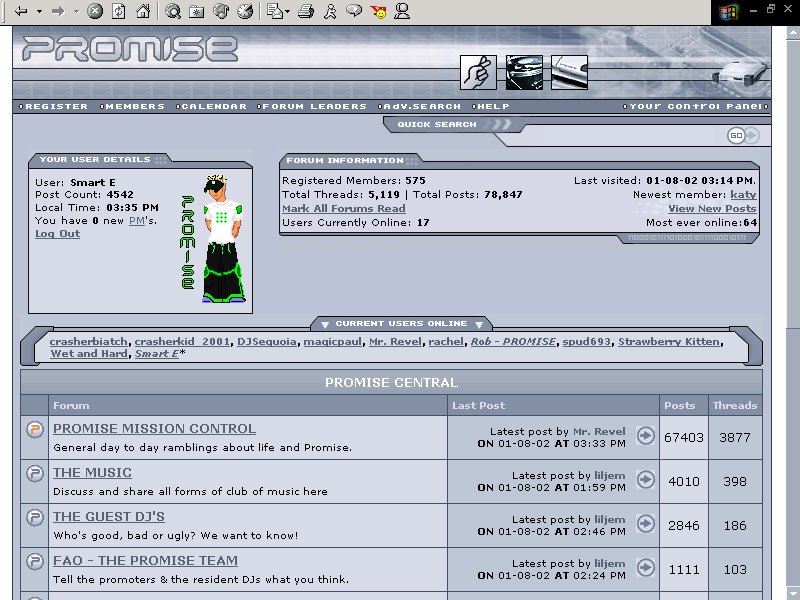Image resolution: width=800 pixels, height=600 pixels.
Task: Open latest post arrow for Promise Mission Control
Action: [646, 436]
